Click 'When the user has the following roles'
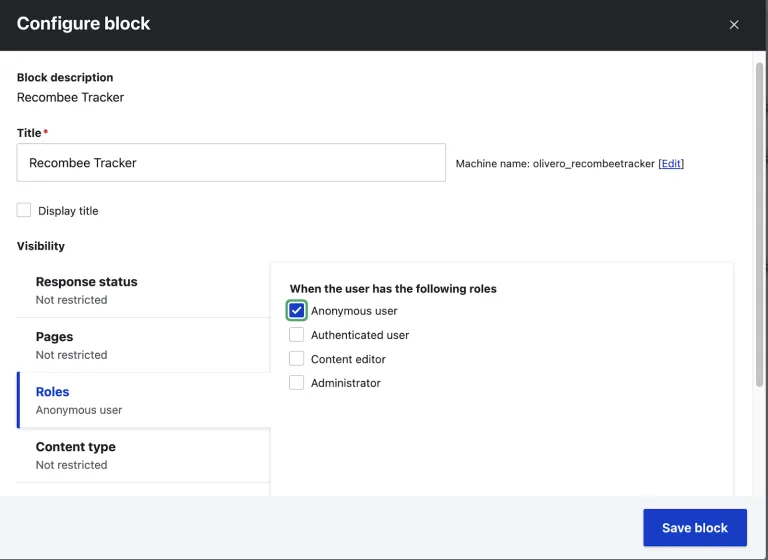 click(x=393, y=289)
